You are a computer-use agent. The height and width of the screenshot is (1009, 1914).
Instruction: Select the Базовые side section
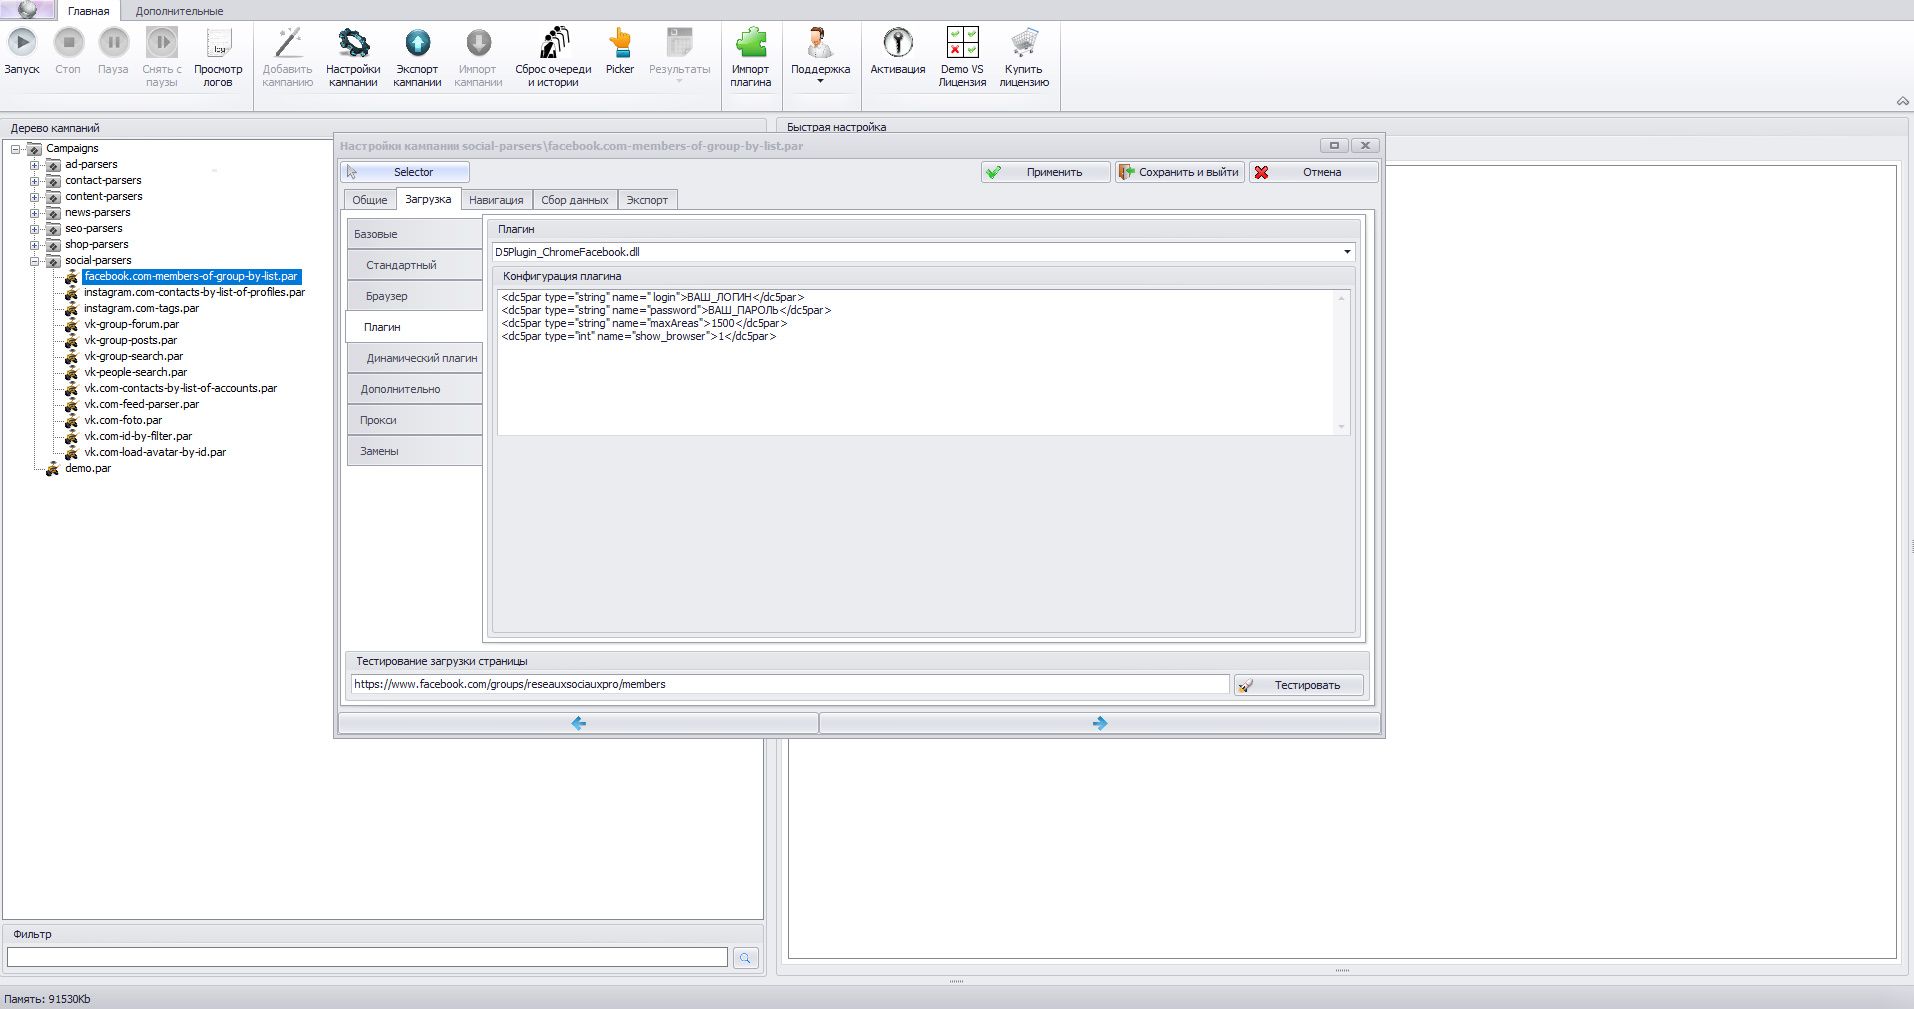pos(414,234)
